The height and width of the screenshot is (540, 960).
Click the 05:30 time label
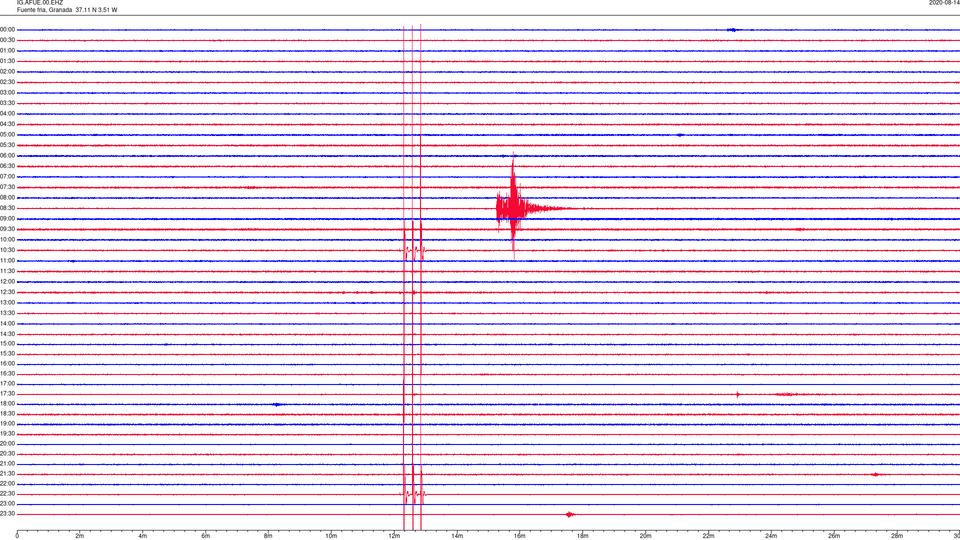(7, 145)
